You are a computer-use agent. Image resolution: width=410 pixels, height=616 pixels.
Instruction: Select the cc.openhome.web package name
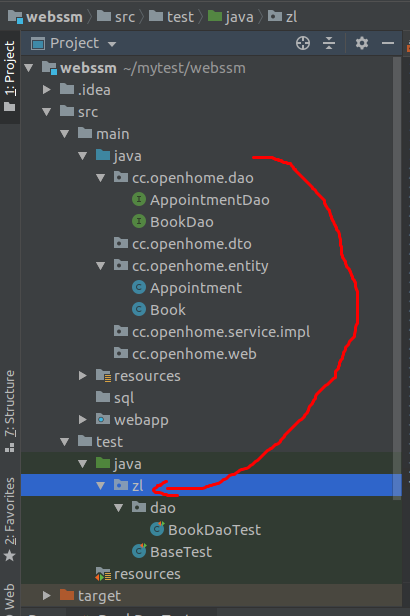pos(194,354)
